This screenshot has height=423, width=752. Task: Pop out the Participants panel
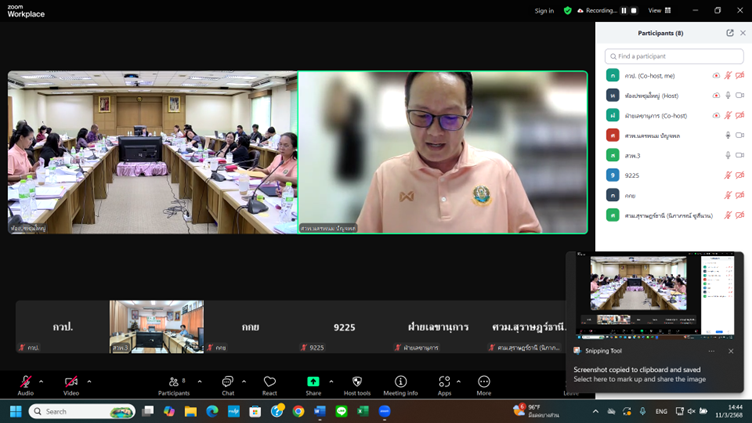[730, 33]
